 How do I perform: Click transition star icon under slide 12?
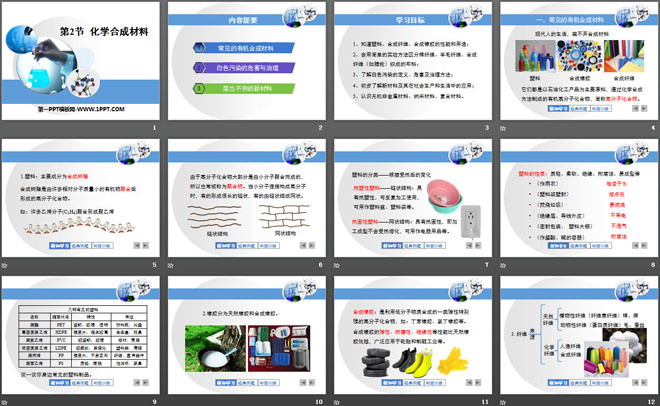[503, 402]
